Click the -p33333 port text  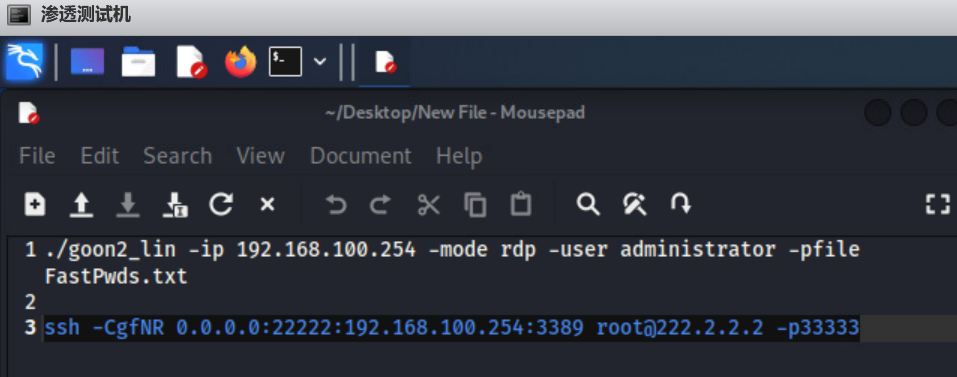click(818, 328)
